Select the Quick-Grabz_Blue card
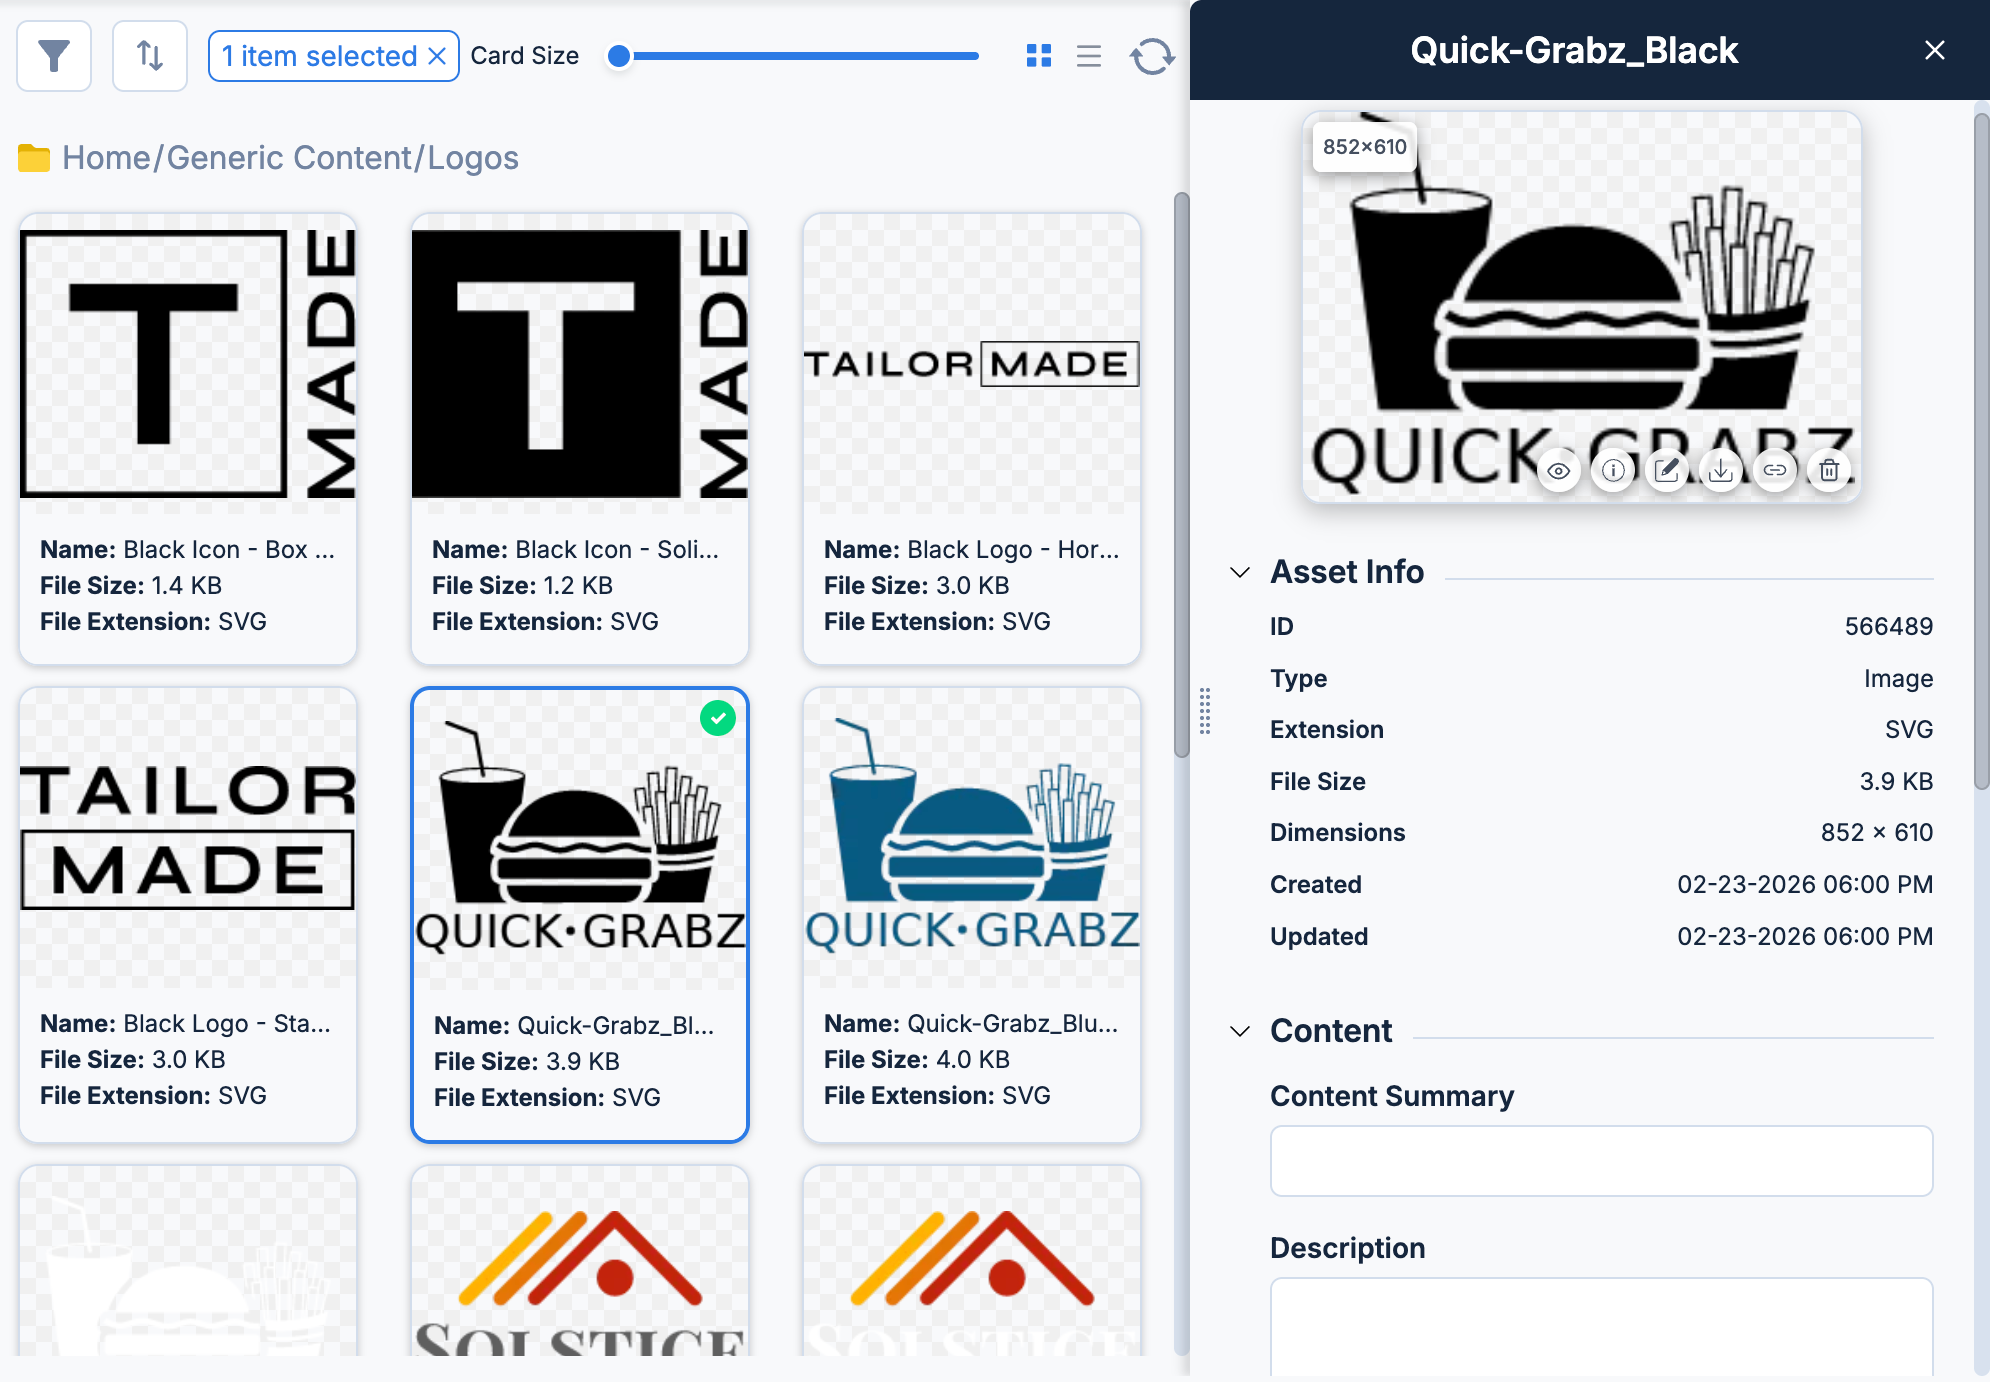1990x1382 pixels. tap(972, 914)
